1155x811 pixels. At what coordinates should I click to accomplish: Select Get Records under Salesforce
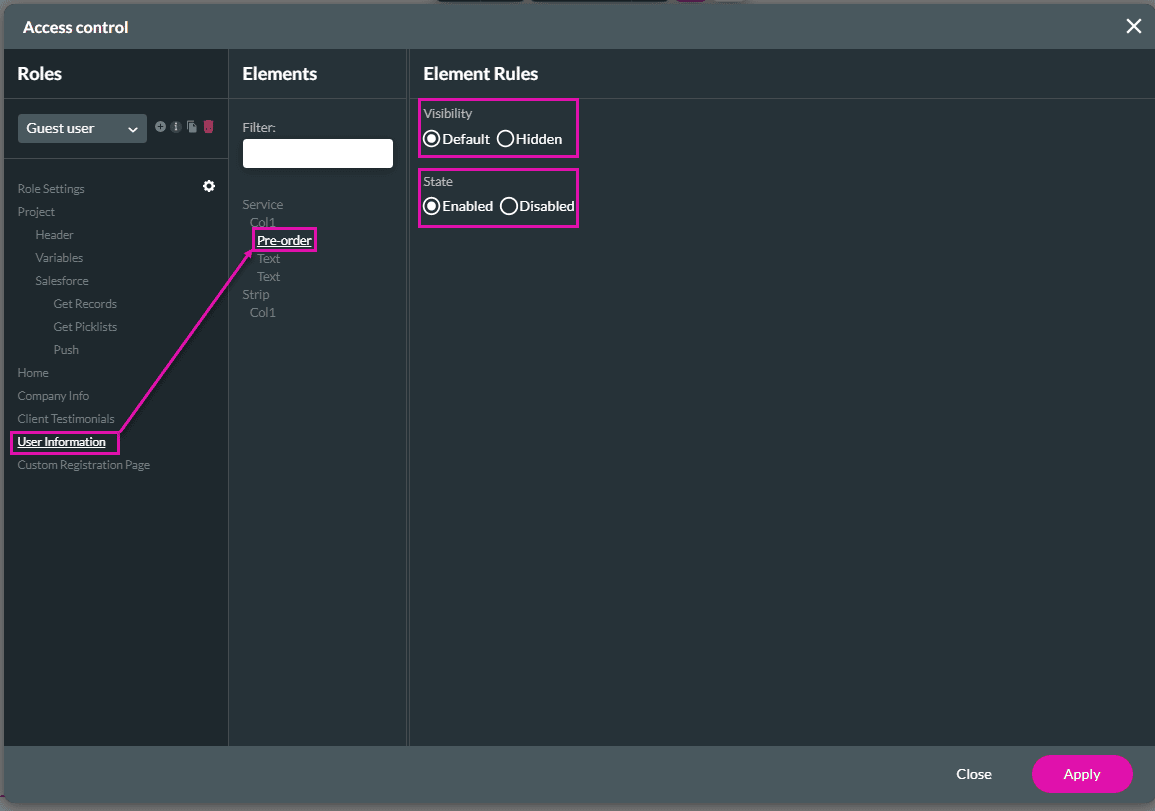(x=85, y=304)
